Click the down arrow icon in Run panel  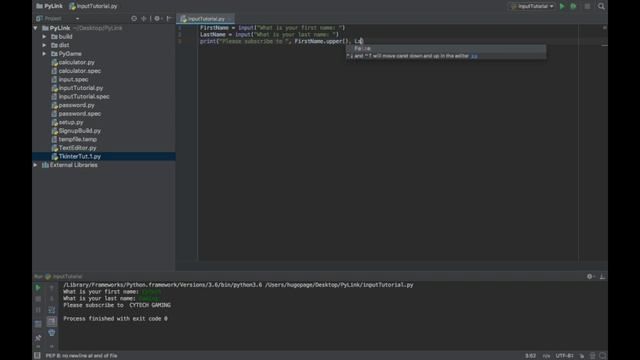pos(51,299)
